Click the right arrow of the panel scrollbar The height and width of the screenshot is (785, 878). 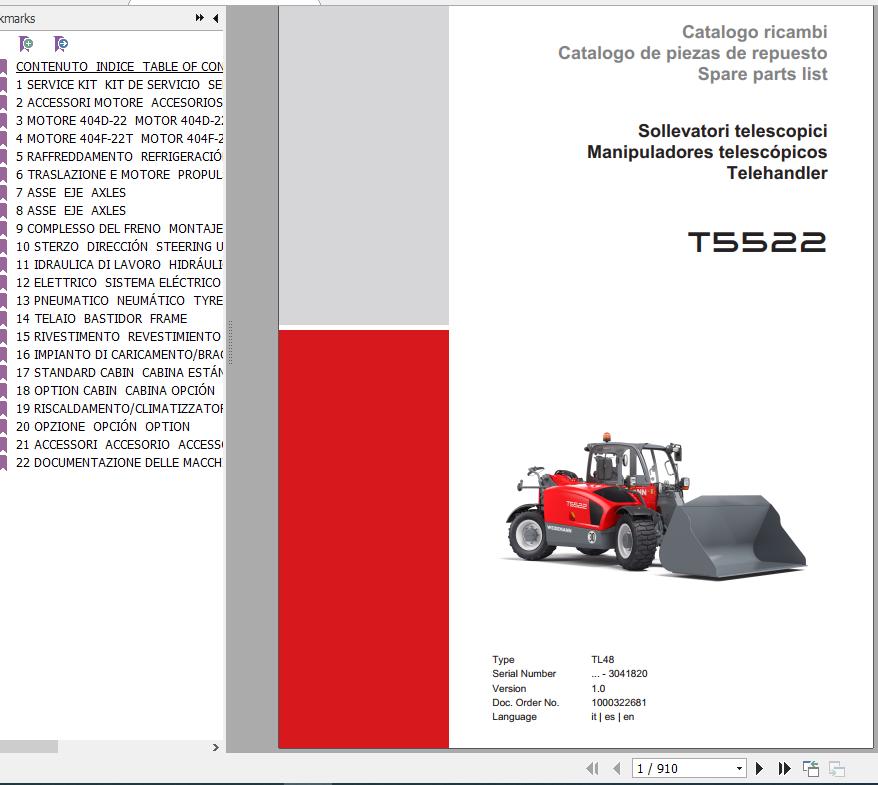(213, 745)
